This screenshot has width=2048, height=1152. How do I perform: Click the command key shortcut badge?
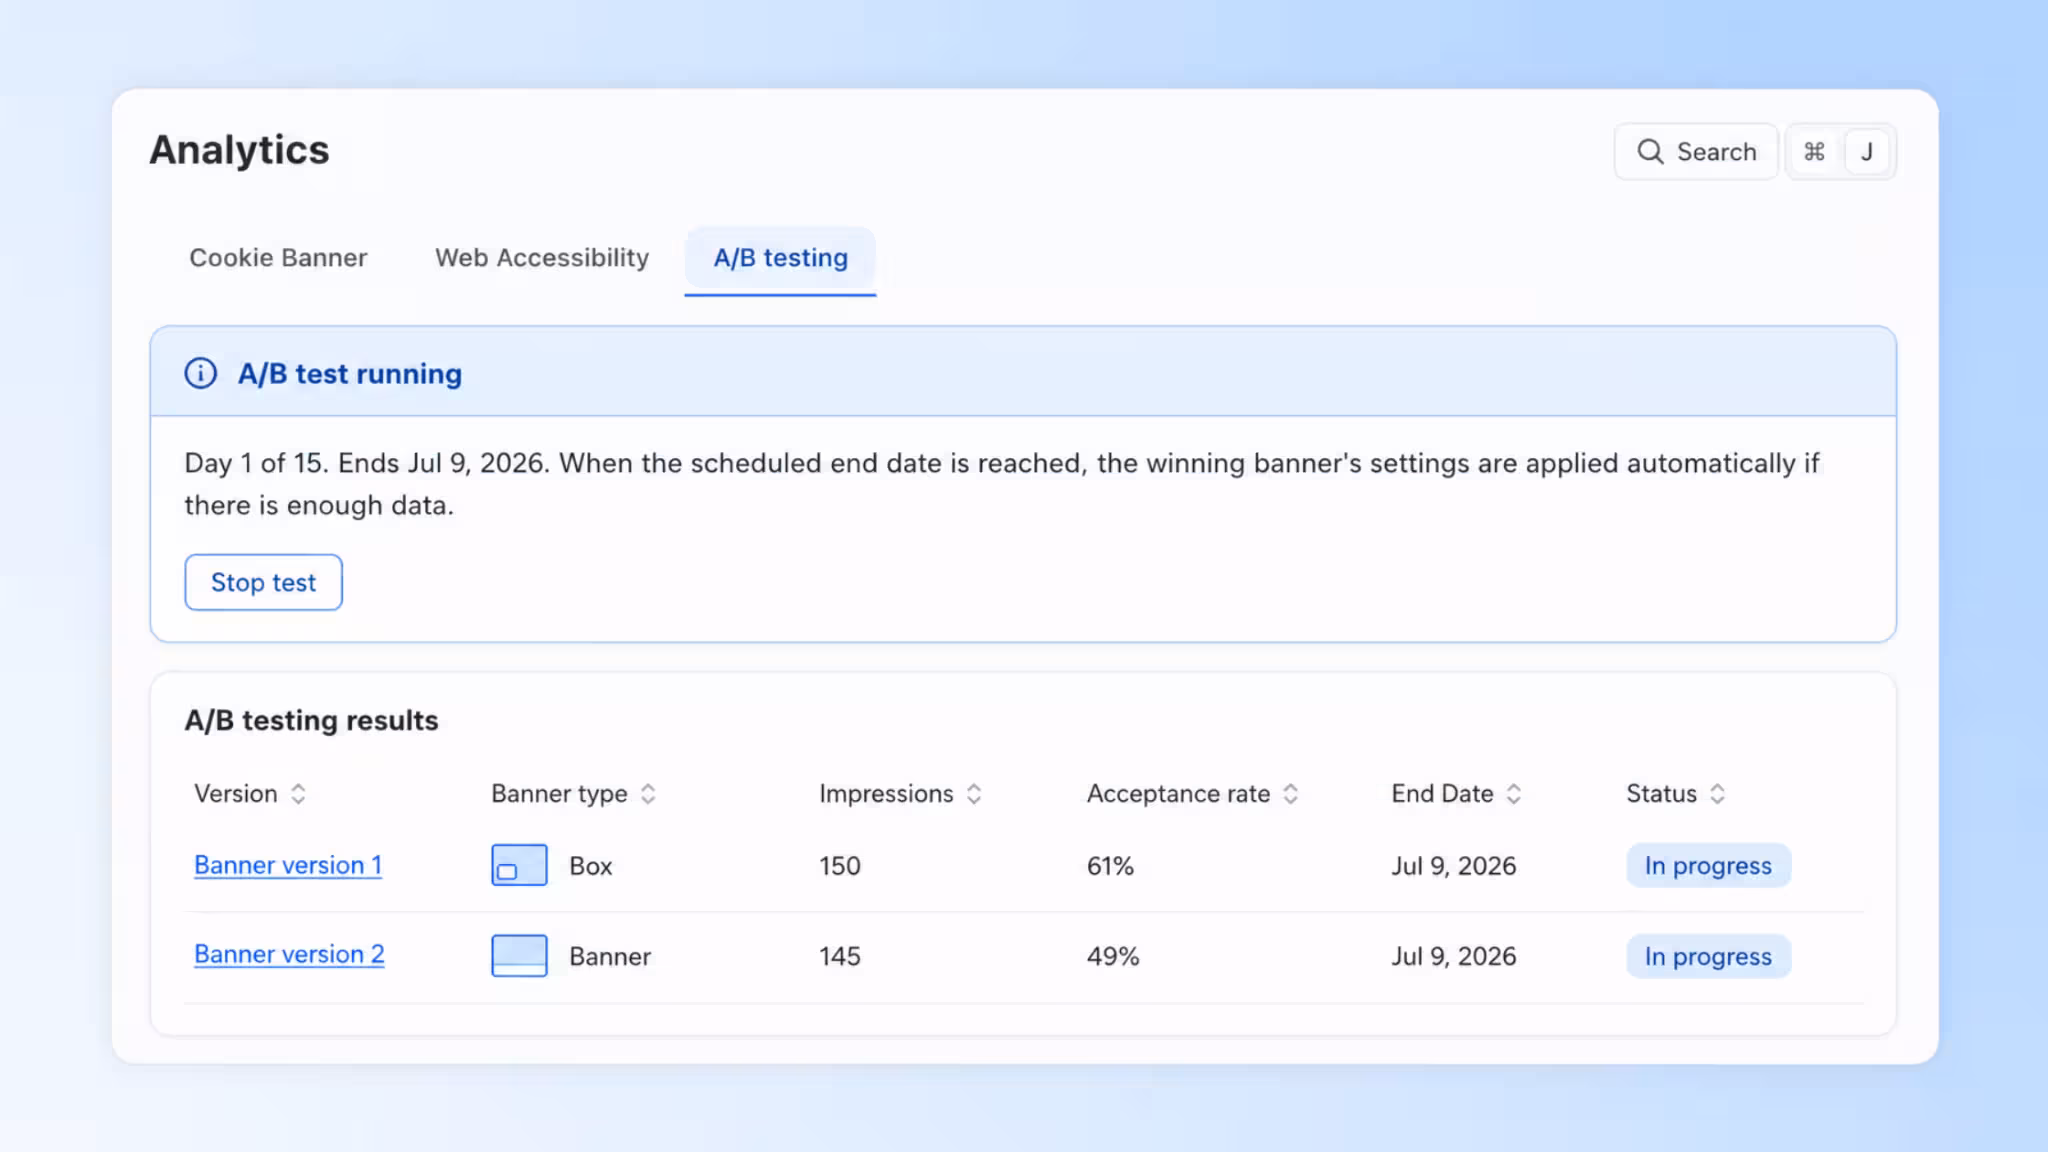pyautogui.click(x=1814, y=152)
